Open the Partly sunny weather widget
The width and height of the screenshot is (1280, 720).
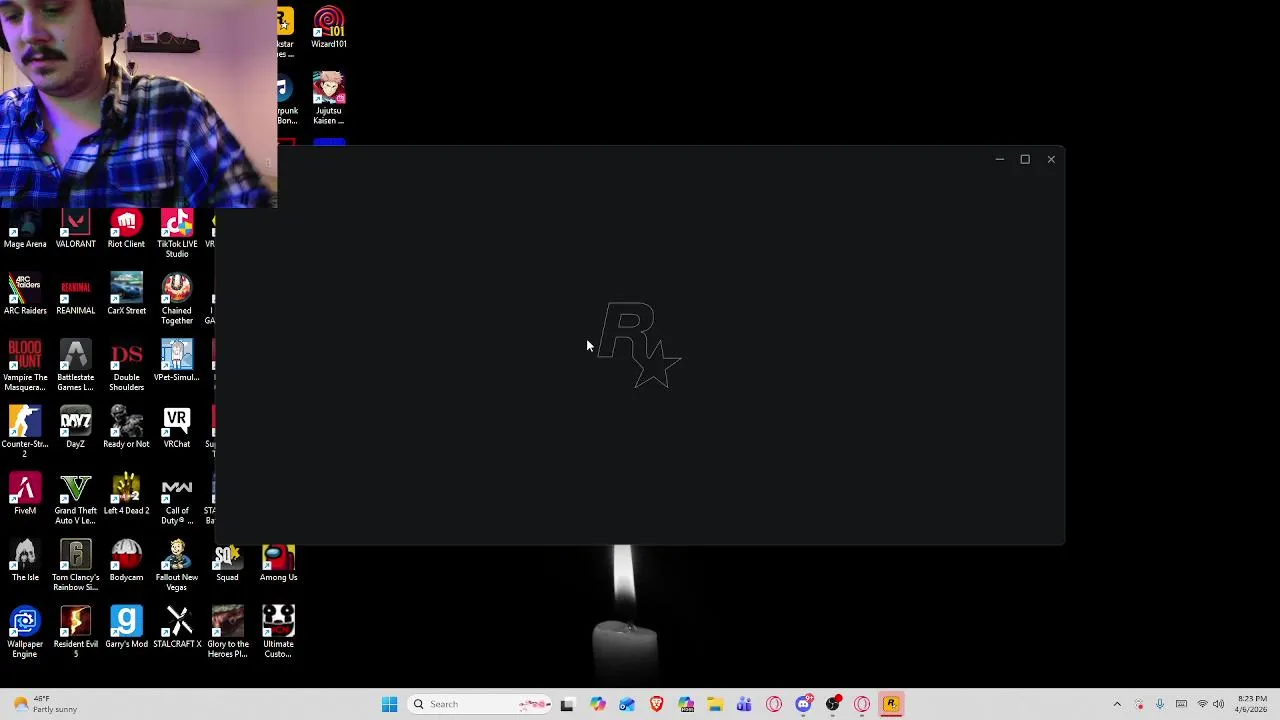point(45,704)
